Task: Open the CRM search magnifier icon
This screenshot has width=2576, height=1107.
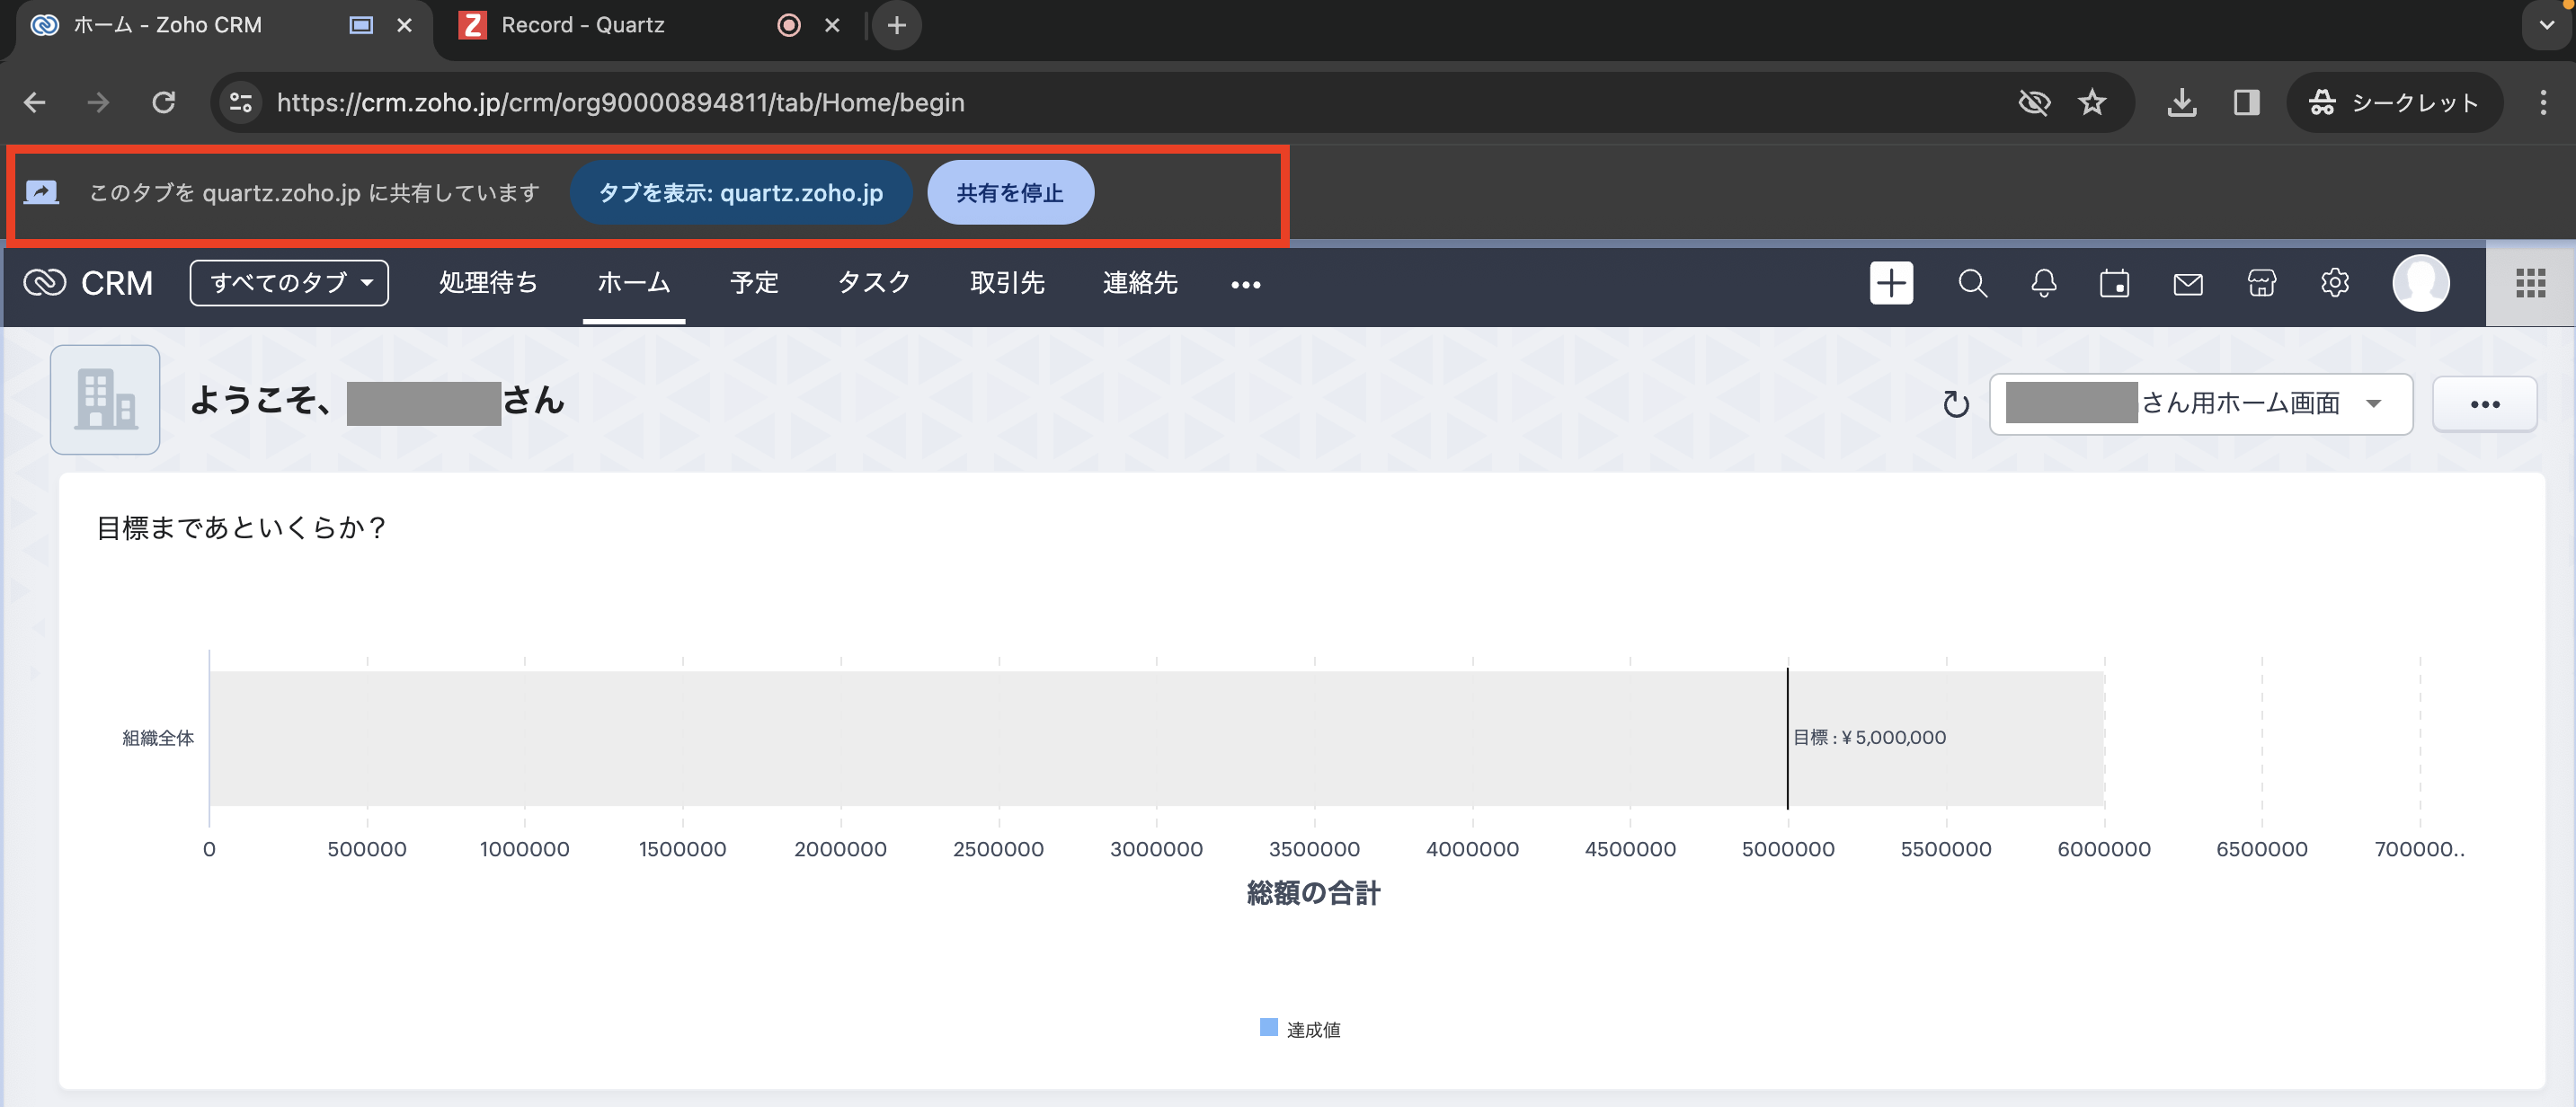Action: pos(1971,283)
